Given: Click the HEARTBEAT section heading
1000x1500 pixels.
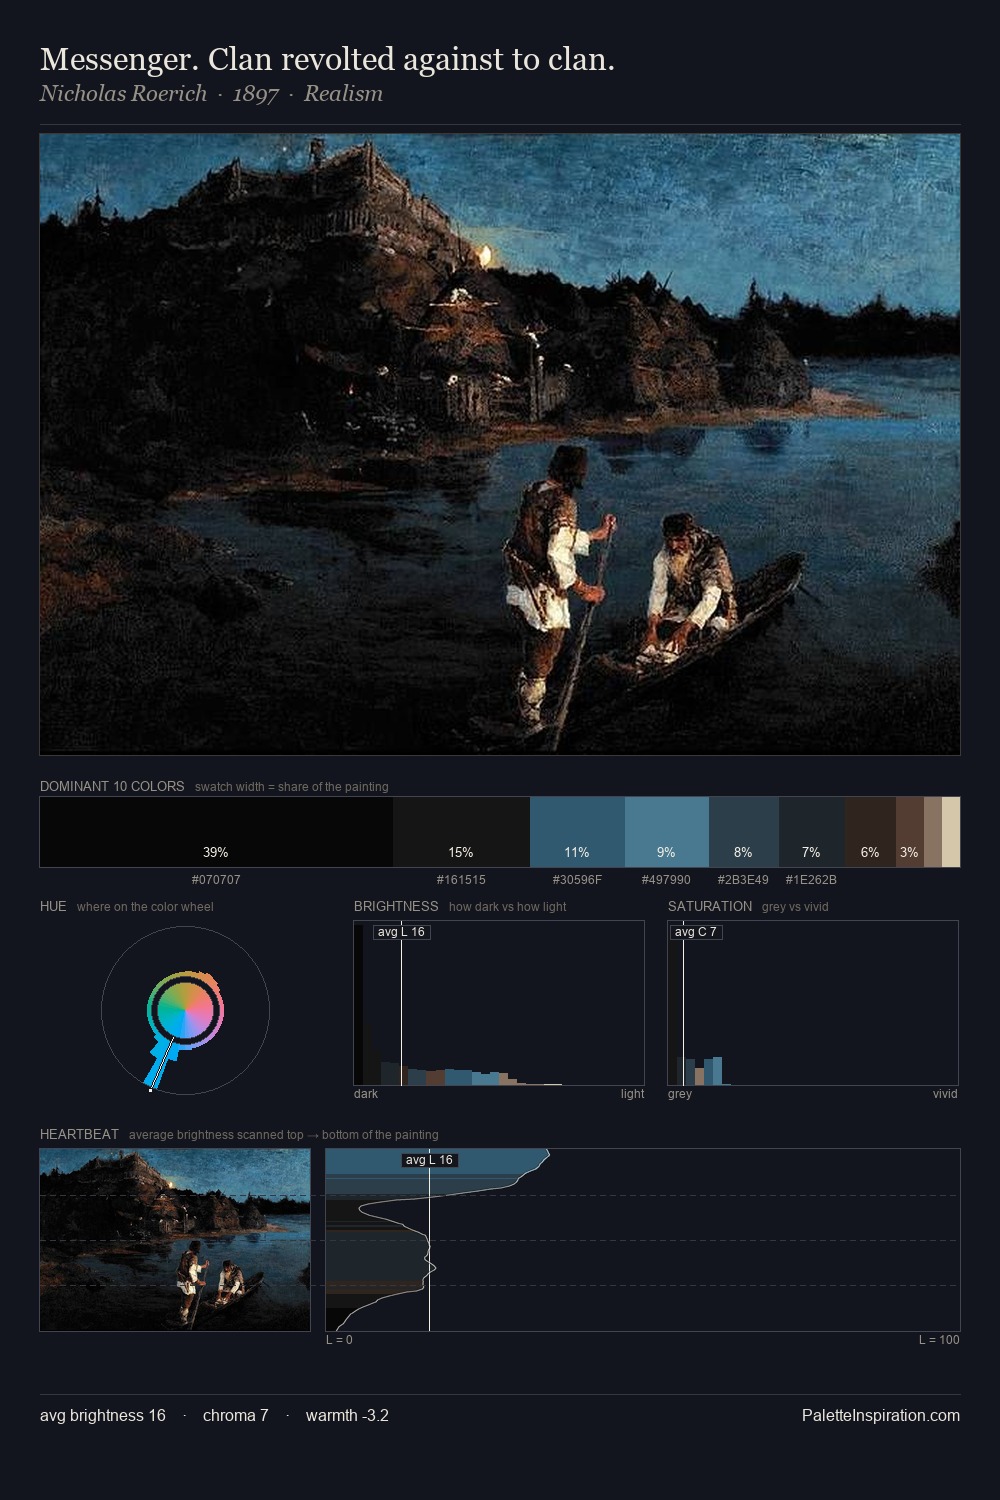Looking at the screenshot, I should tap(79, 1134).
